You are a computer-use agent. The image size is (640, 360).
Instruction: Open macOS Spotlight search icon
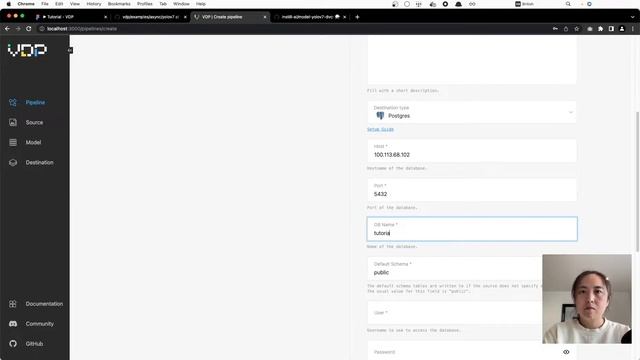tap(568, 4)
